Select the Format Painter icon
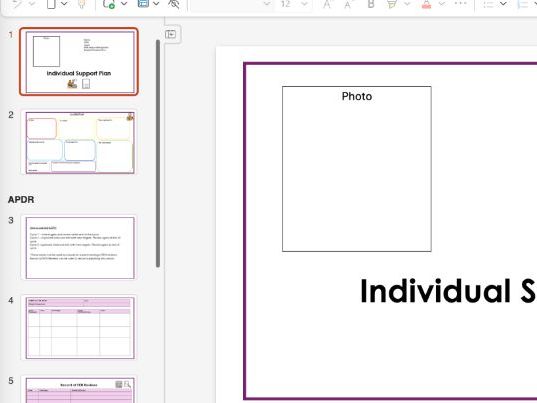 (x=82, y=4)
